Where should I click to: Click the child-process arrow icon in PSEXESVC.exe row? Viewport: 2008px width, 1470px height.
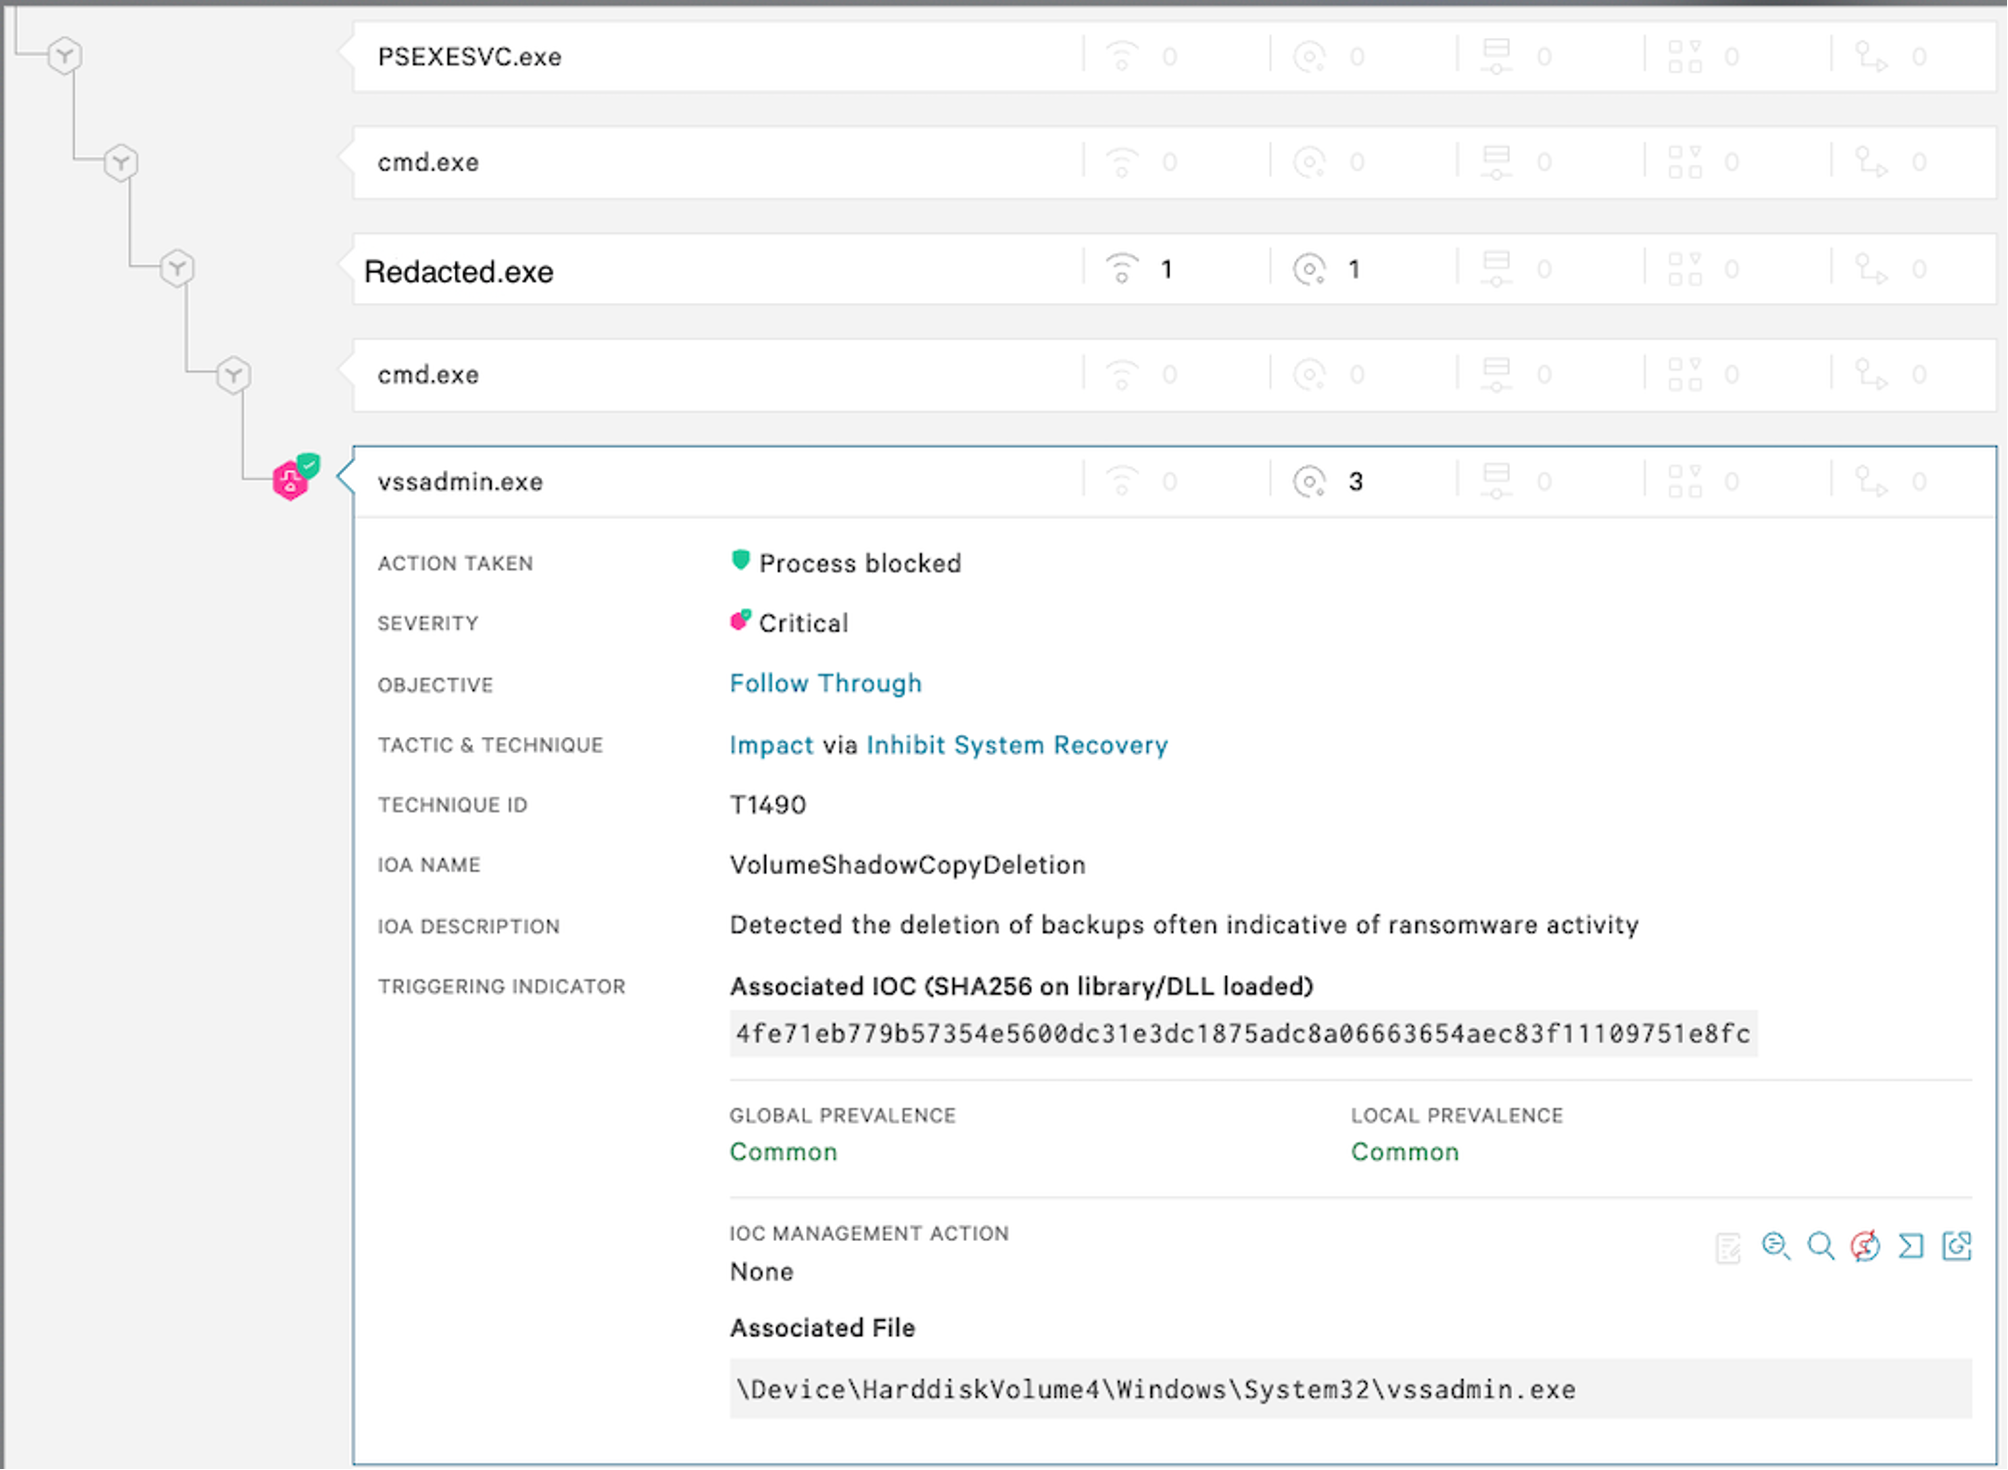(x=1871, y=56)
